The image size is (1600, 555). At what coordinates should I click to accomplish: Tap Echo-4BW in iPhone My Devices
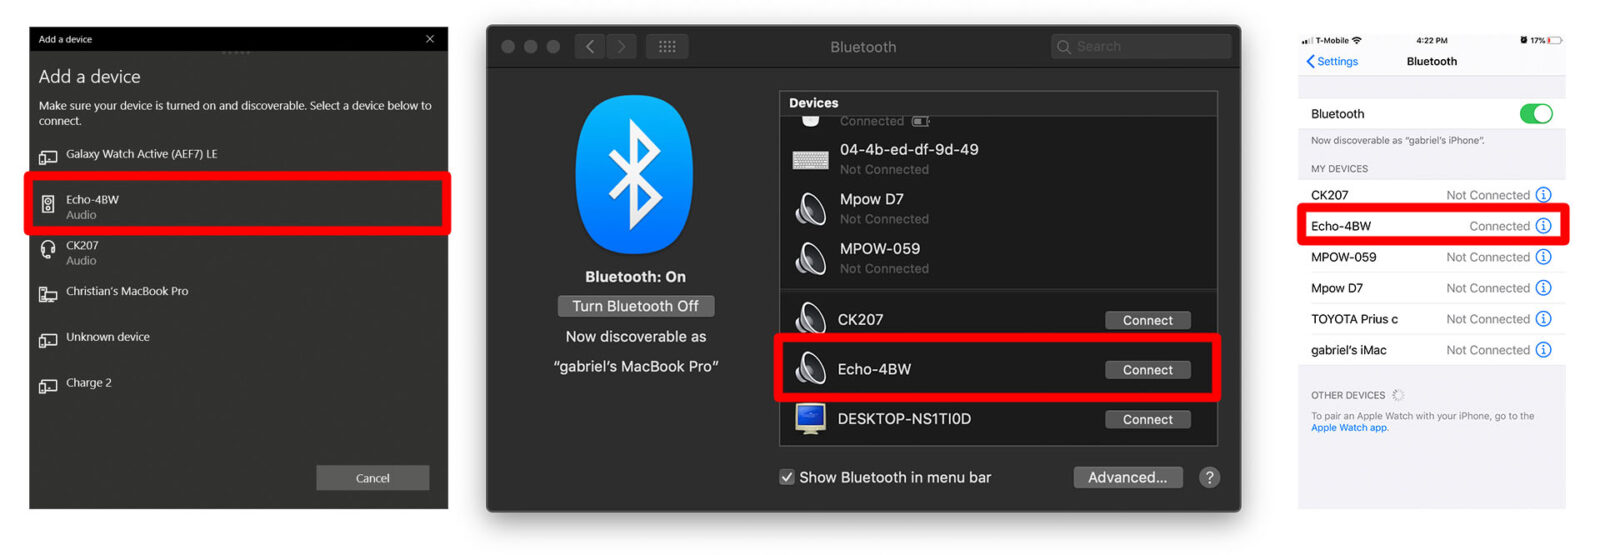click(x=1431, y=226)
